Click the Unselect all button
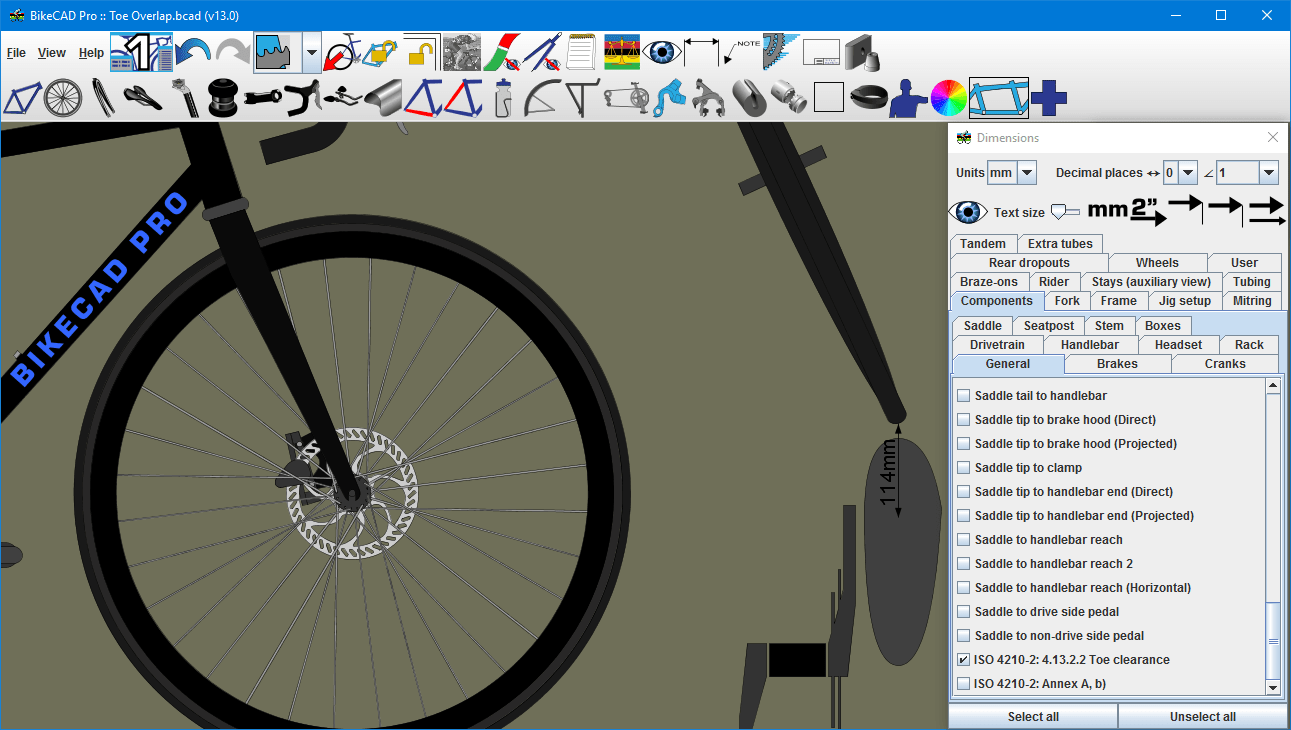The height and width of the screenshot is (730, 1291). [1201, 716]
